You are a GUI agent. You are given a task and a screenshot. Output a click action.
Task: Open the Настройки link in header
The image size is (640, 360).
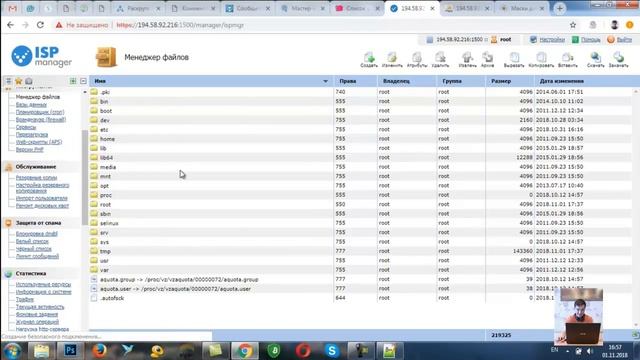552,40
